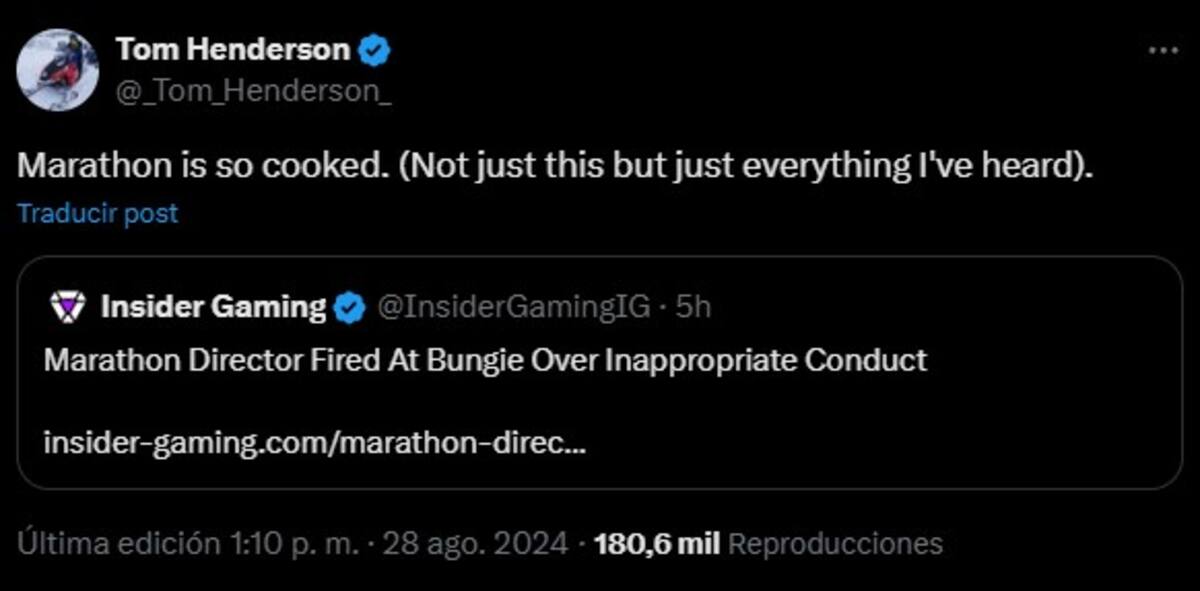Click the Reproducciones label

(x=836, y=544)
